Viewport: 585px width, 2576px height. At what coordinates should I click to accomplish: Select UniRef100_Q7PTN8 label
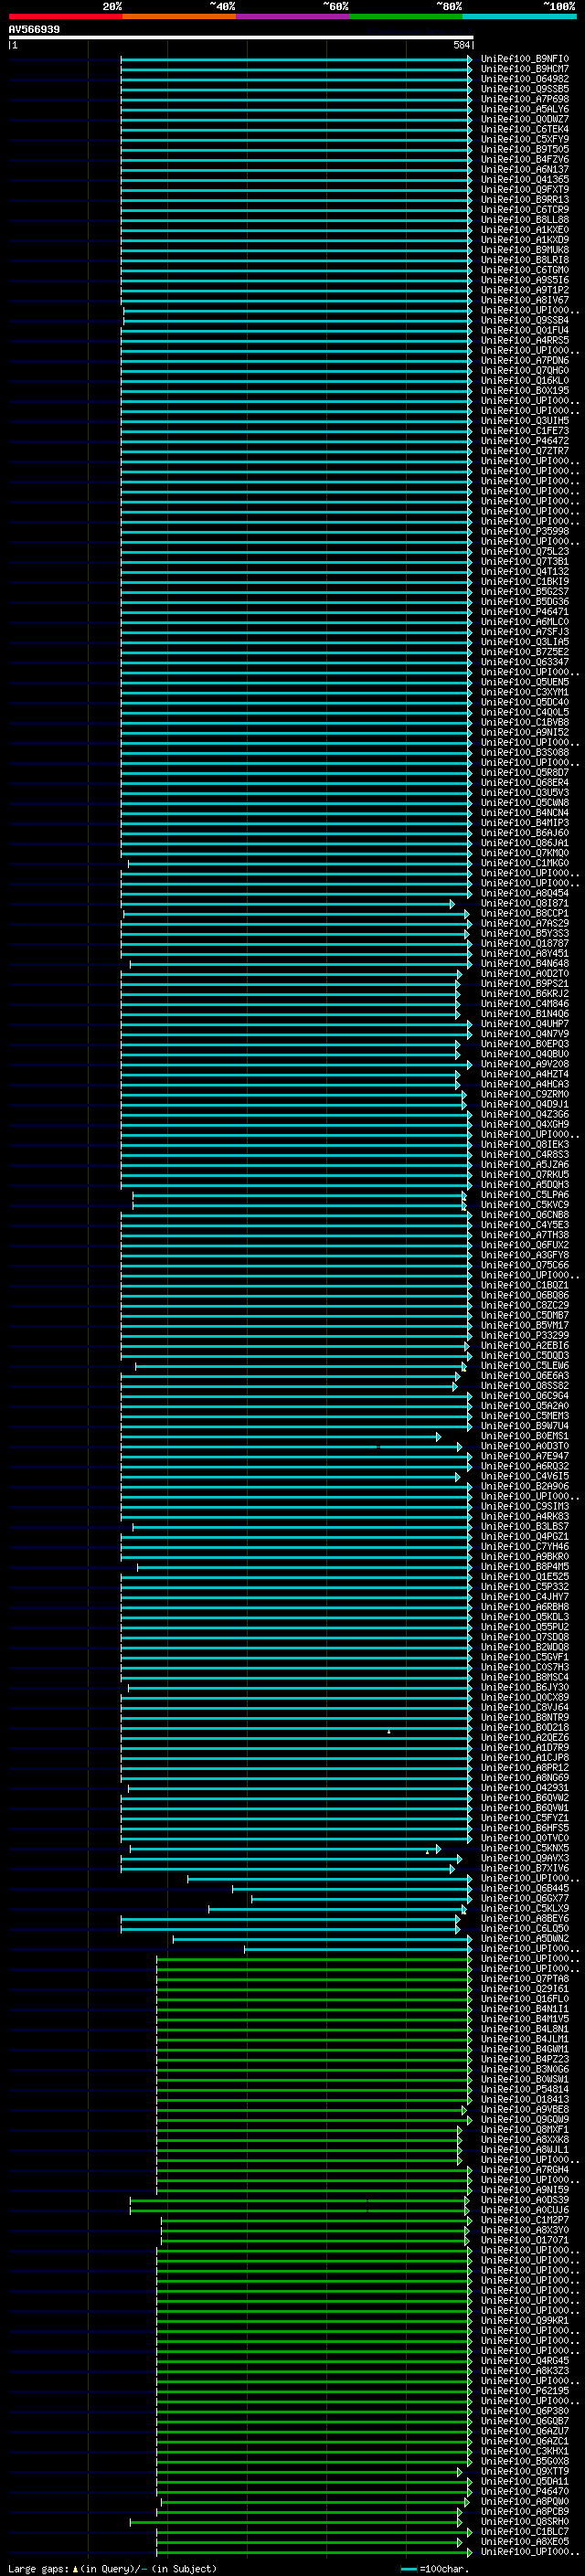[524, 1979]
